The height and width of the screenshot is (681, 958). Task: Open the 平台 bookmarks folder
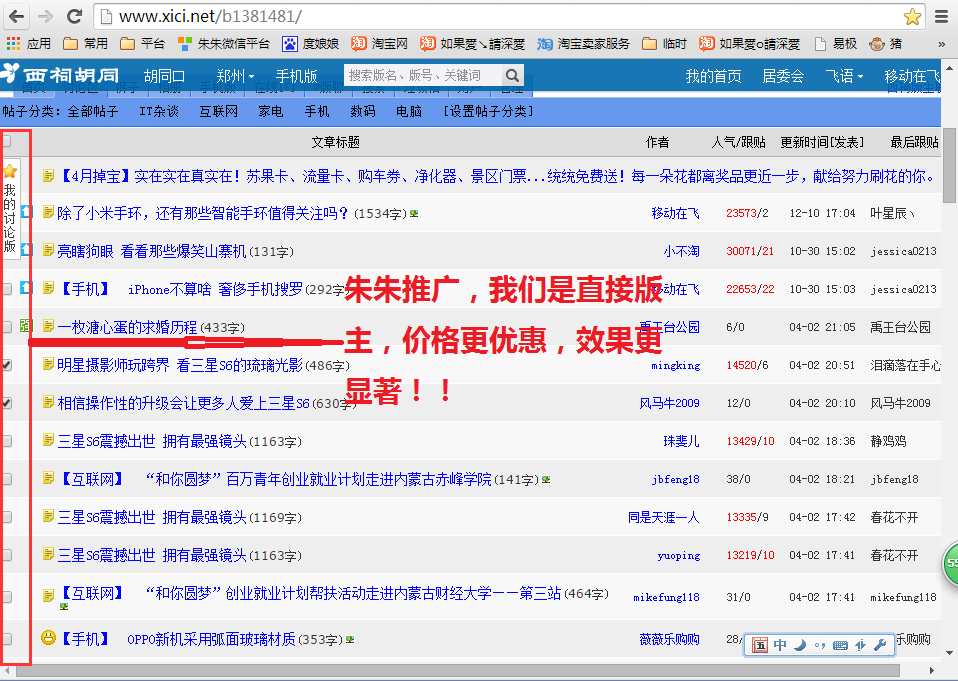coord(142,43)
